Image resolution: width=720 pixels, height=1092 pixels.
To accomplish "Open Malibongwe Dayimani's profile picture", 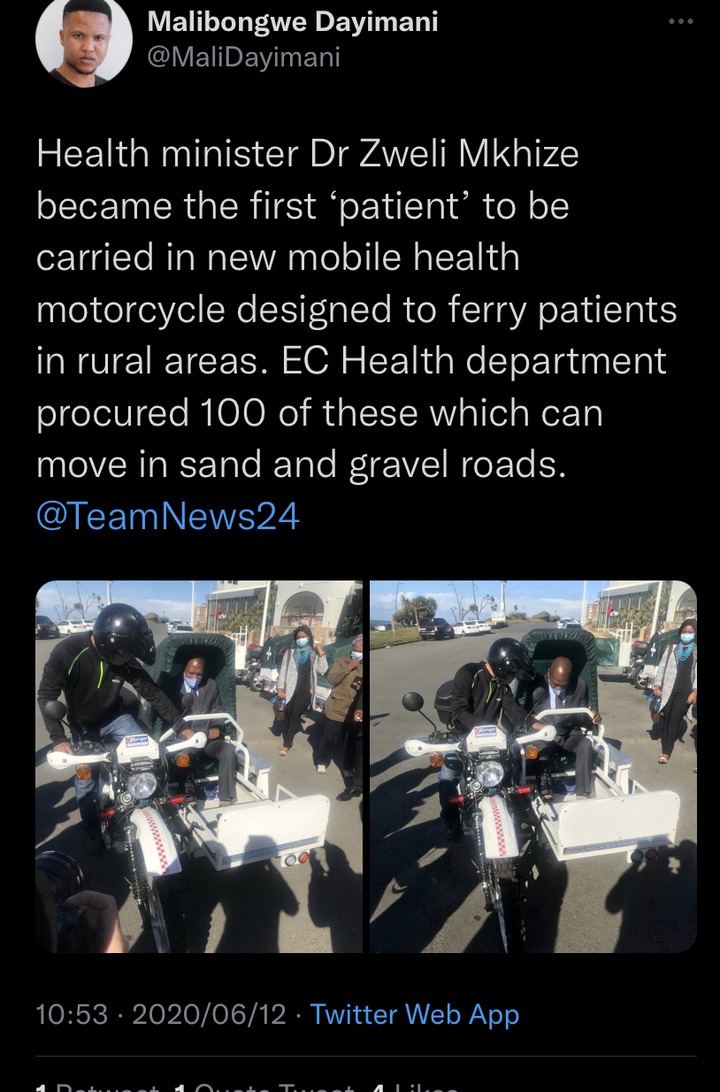I will [84, 40].
